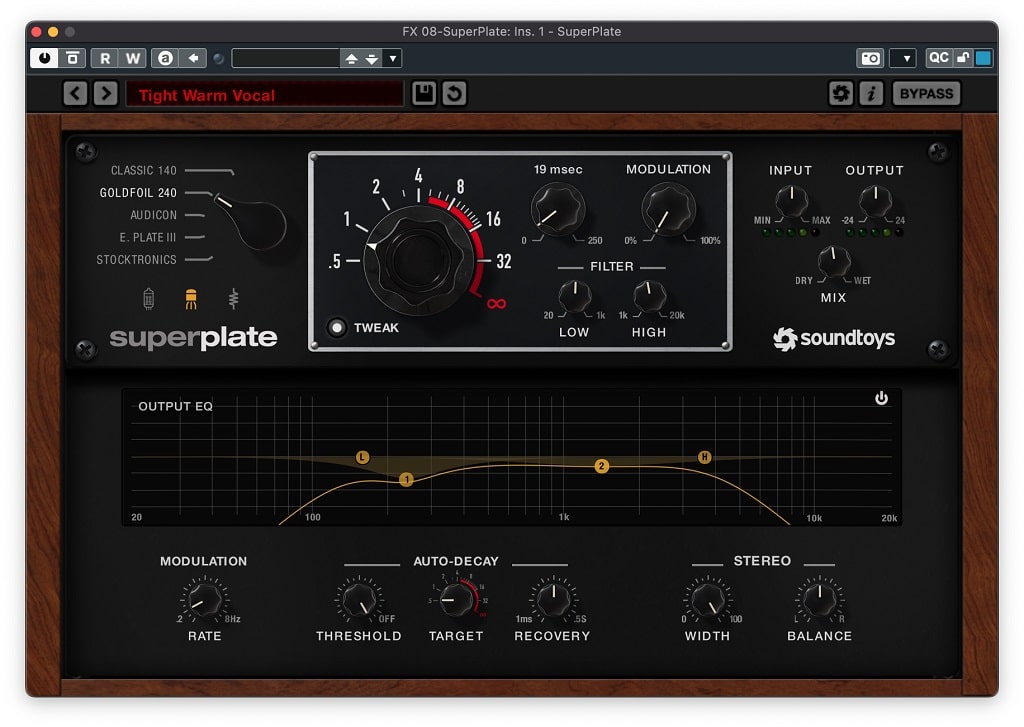The image size is (1024, 727).
Task: Enable Write automation with W button
Action: pos(133,58)
